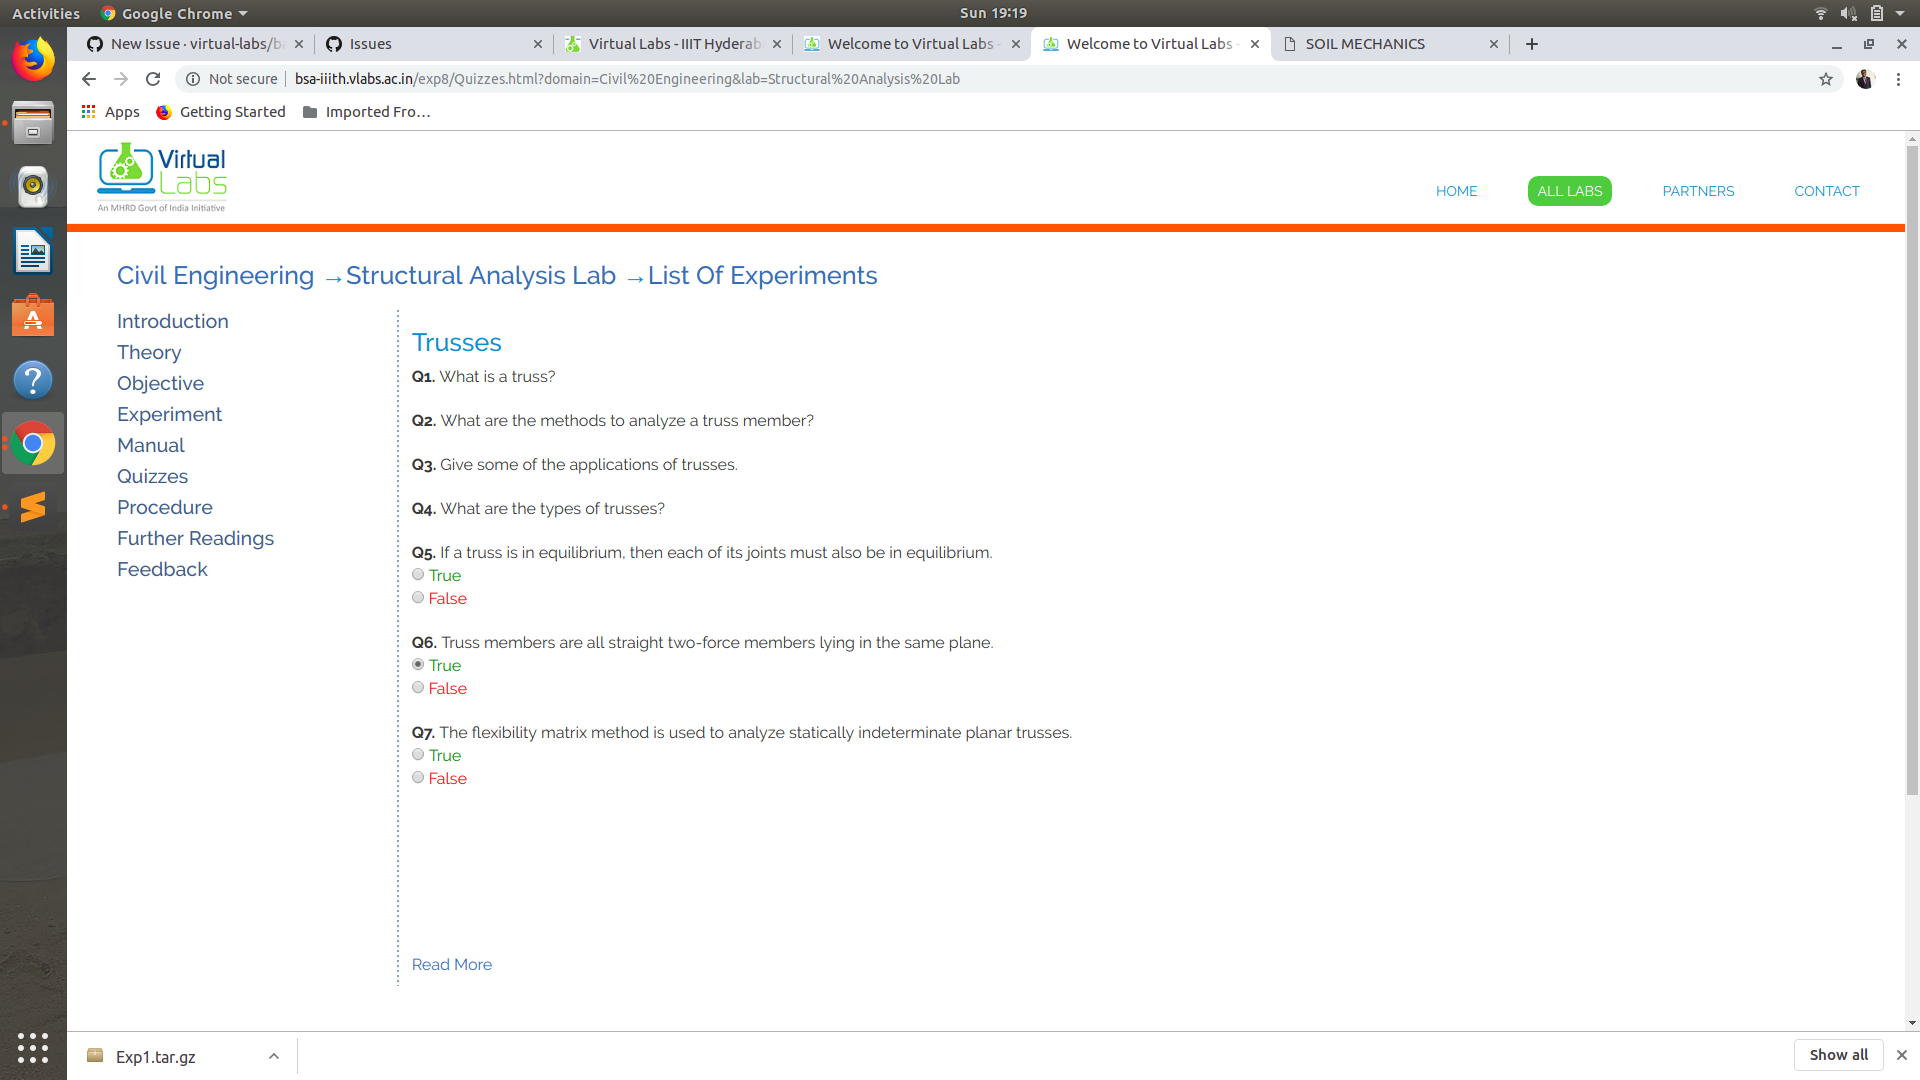Mark Q6 statement as False
Screen dimensions: 1920x1080
pyautogui.click(x=418, y=687)
